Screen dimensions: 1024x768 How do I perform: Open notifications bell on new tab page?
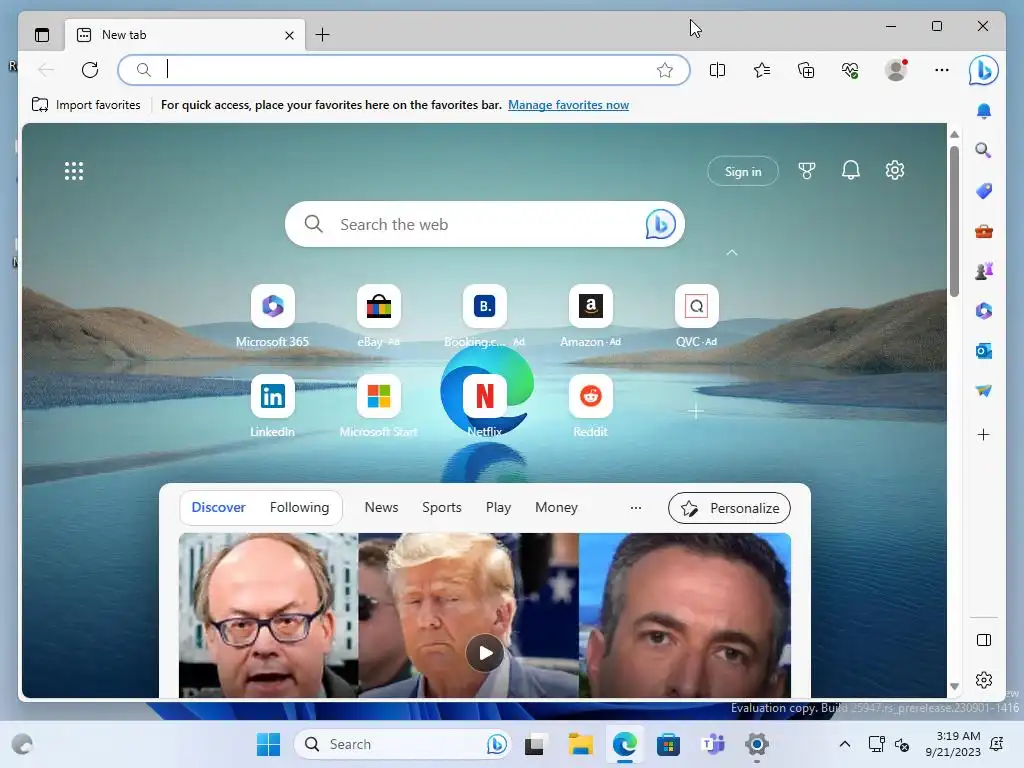tap(850, 170)
